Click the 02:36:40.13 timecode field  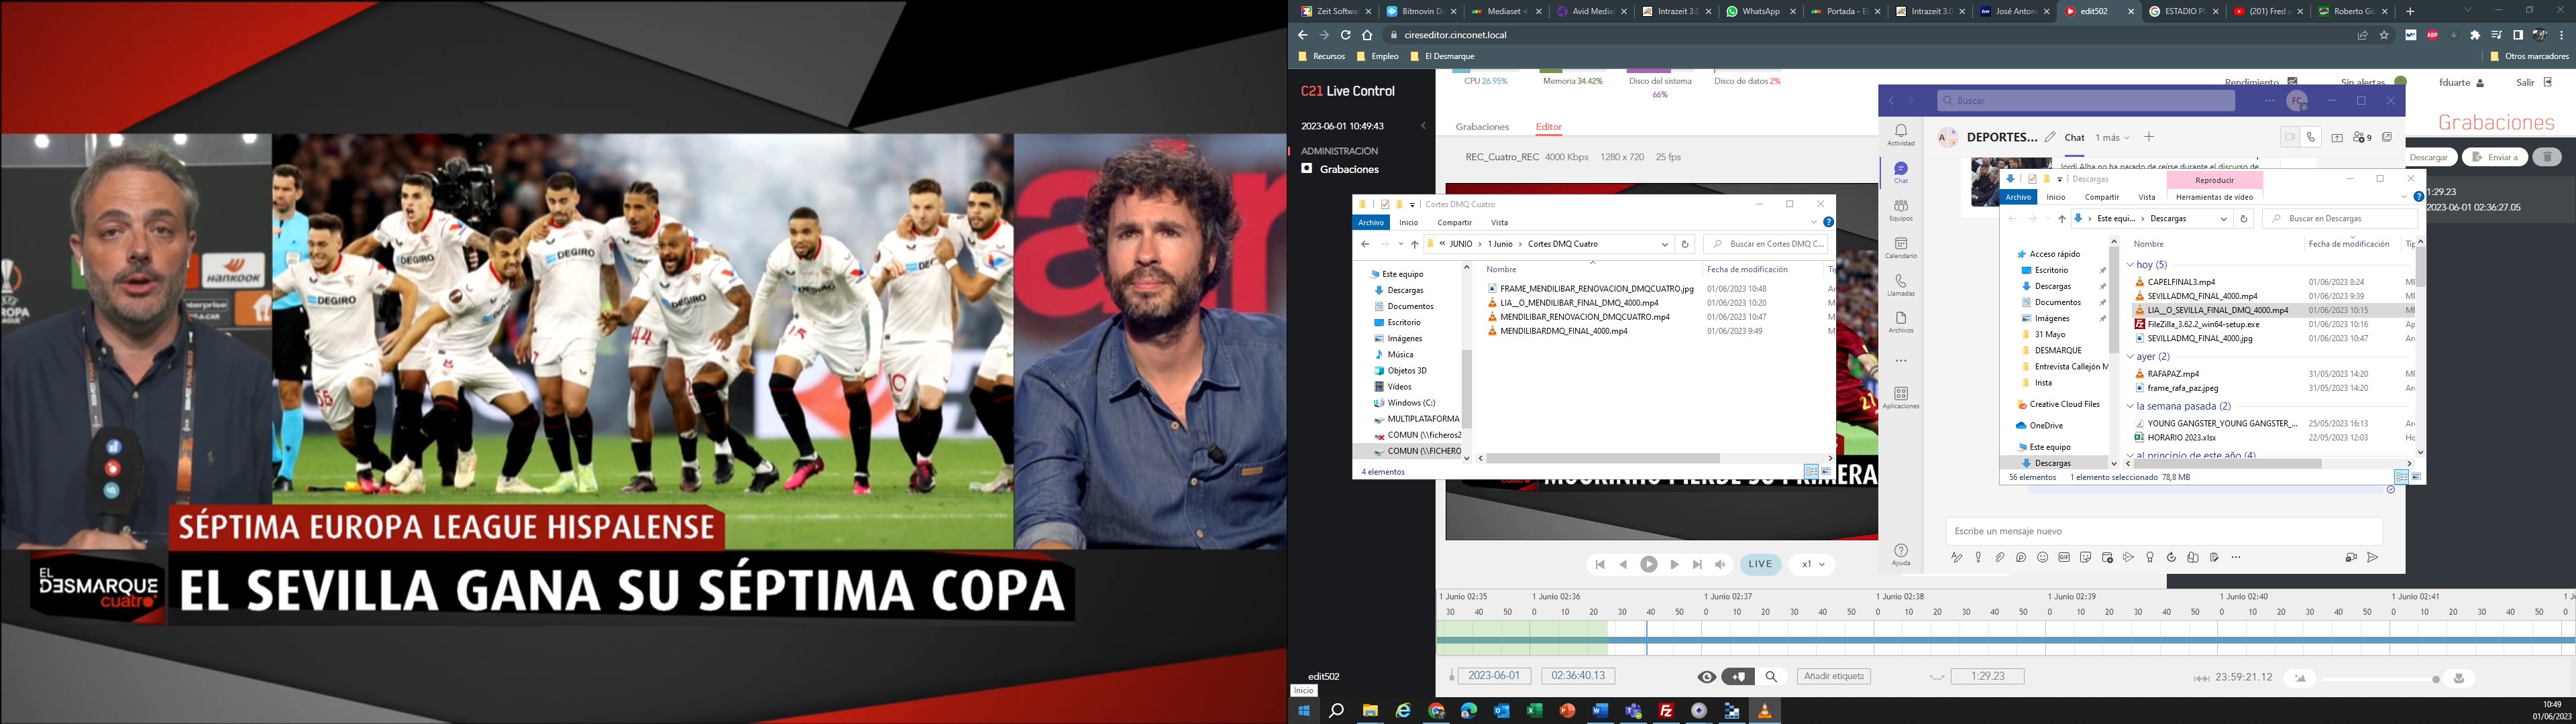point(1578,676)
